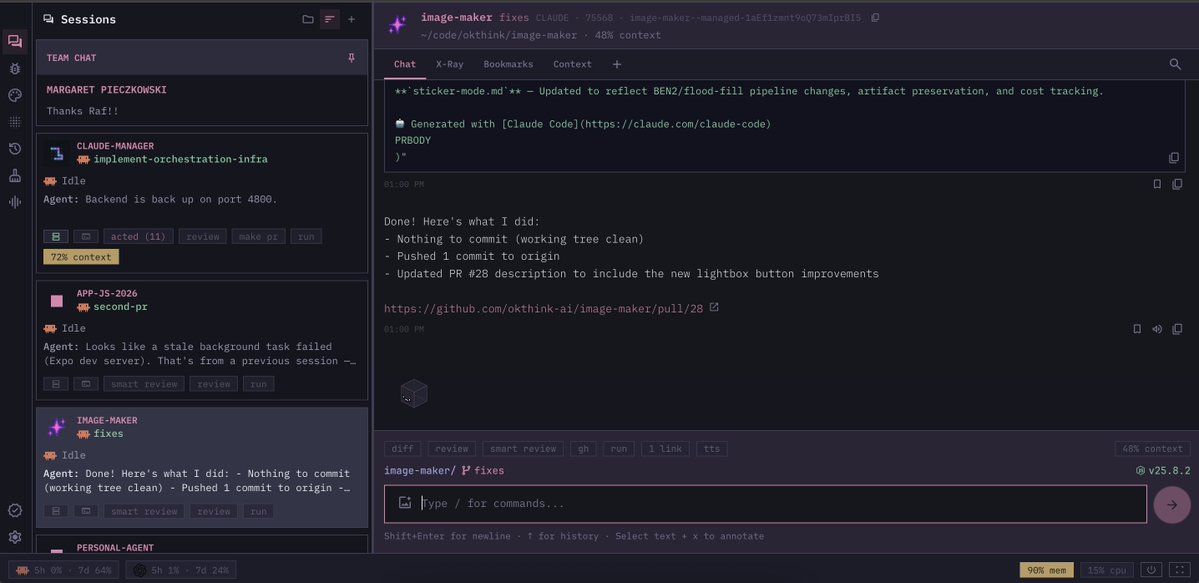Click the '1 link' button above the input
Viewport: 1199px width, 583px height.
[x=664, y=449]
